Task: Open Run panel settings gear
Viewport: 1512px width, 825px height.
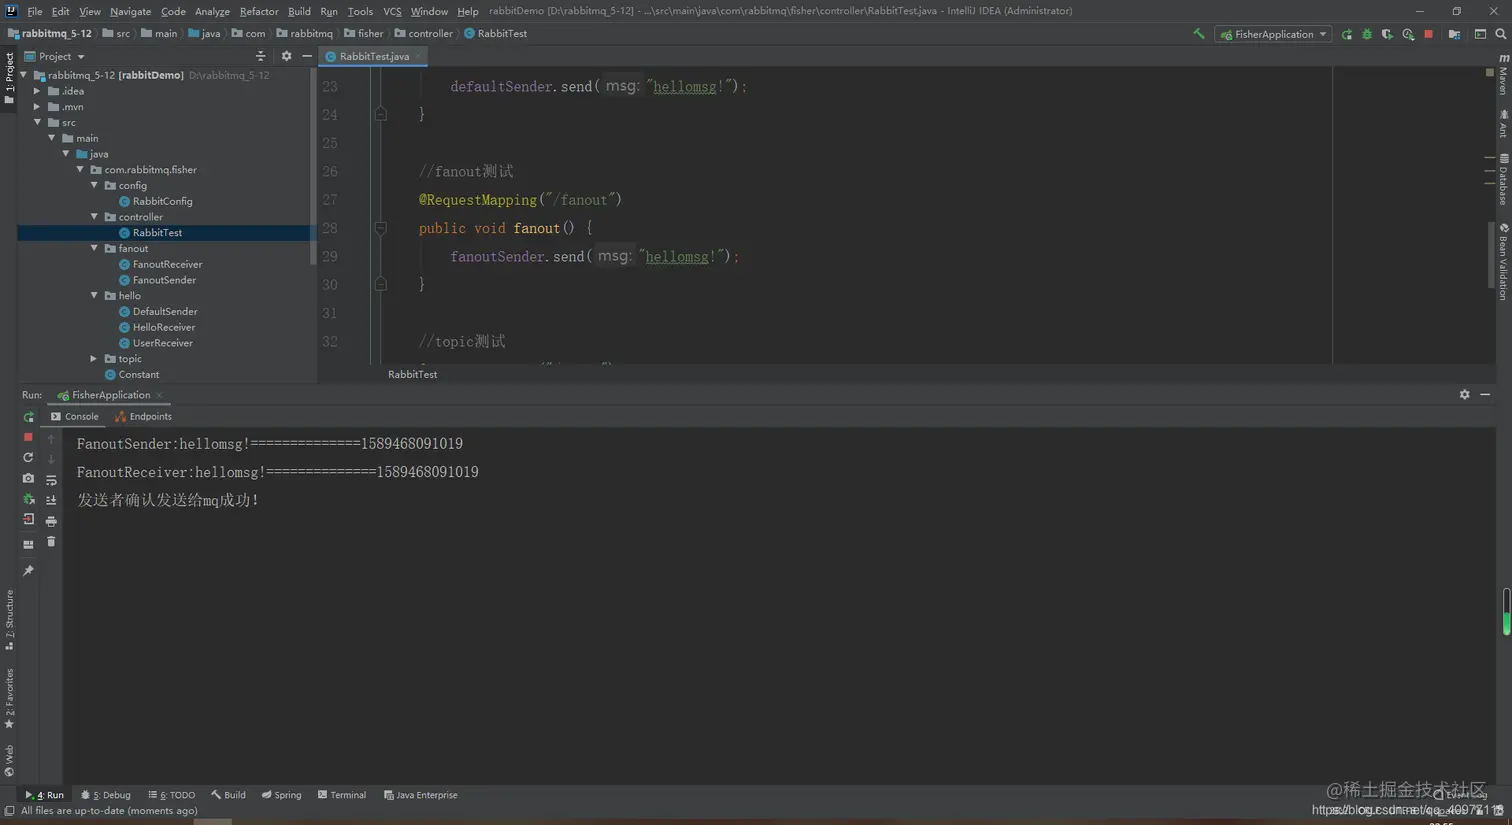Action: pyautogui.click(x=1464, y=395)
